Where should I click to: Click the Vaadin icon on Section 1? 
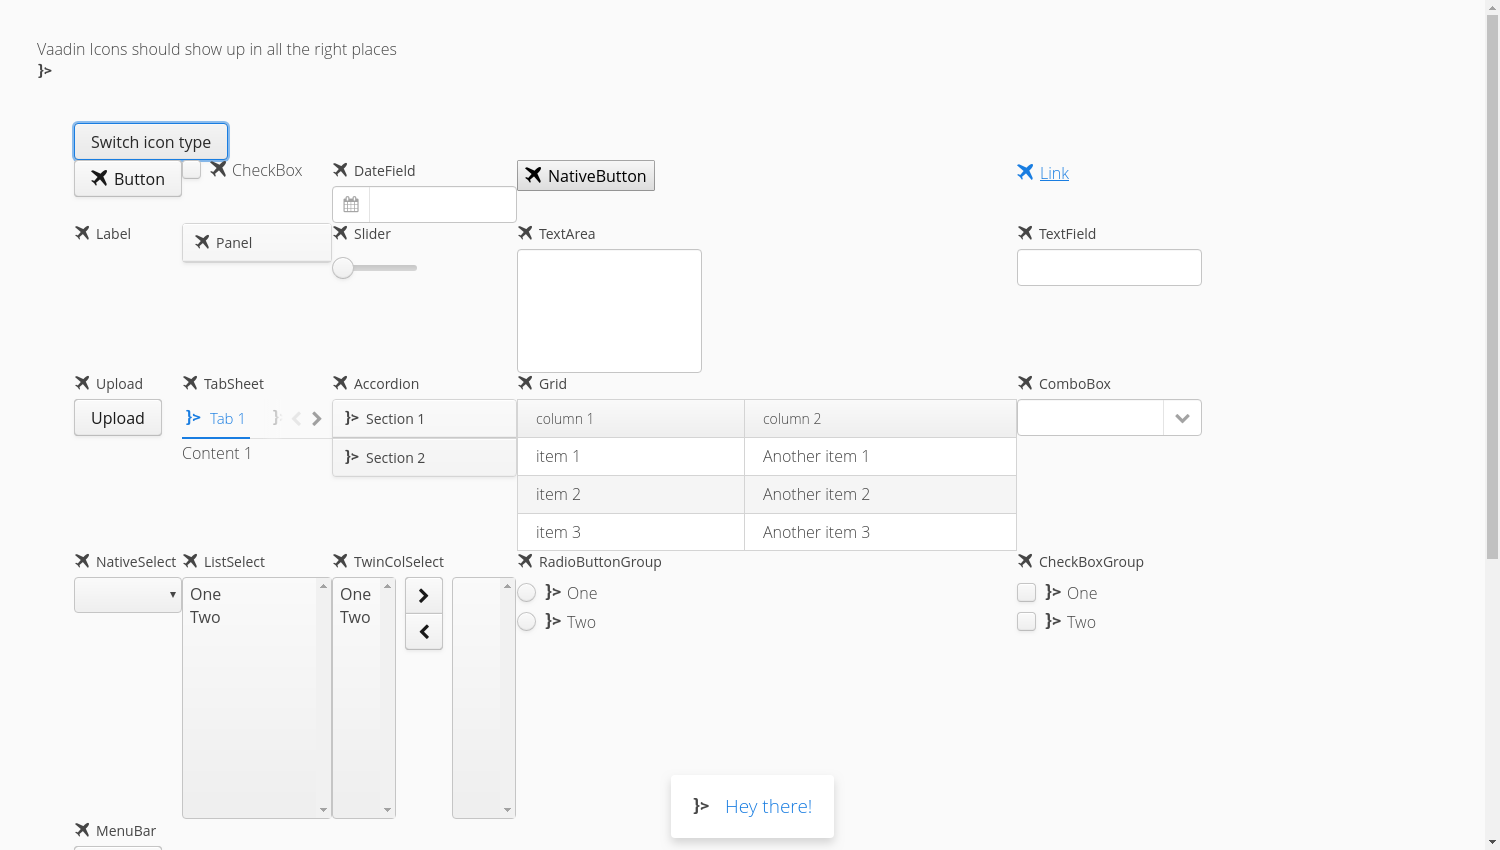352,418
